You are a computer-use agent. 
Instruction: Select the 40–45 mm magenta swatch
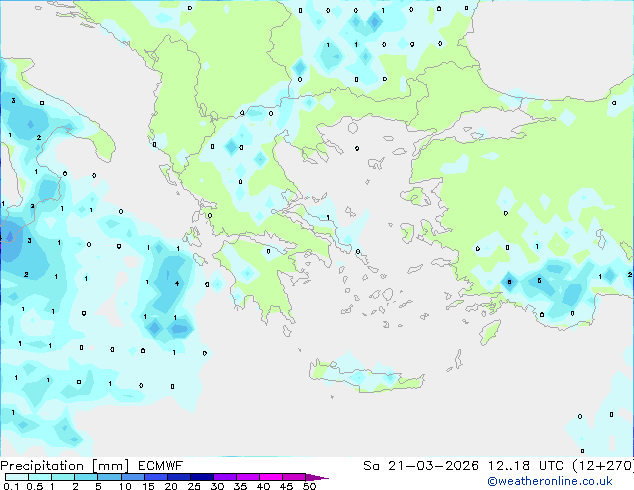tap(271, 477)
